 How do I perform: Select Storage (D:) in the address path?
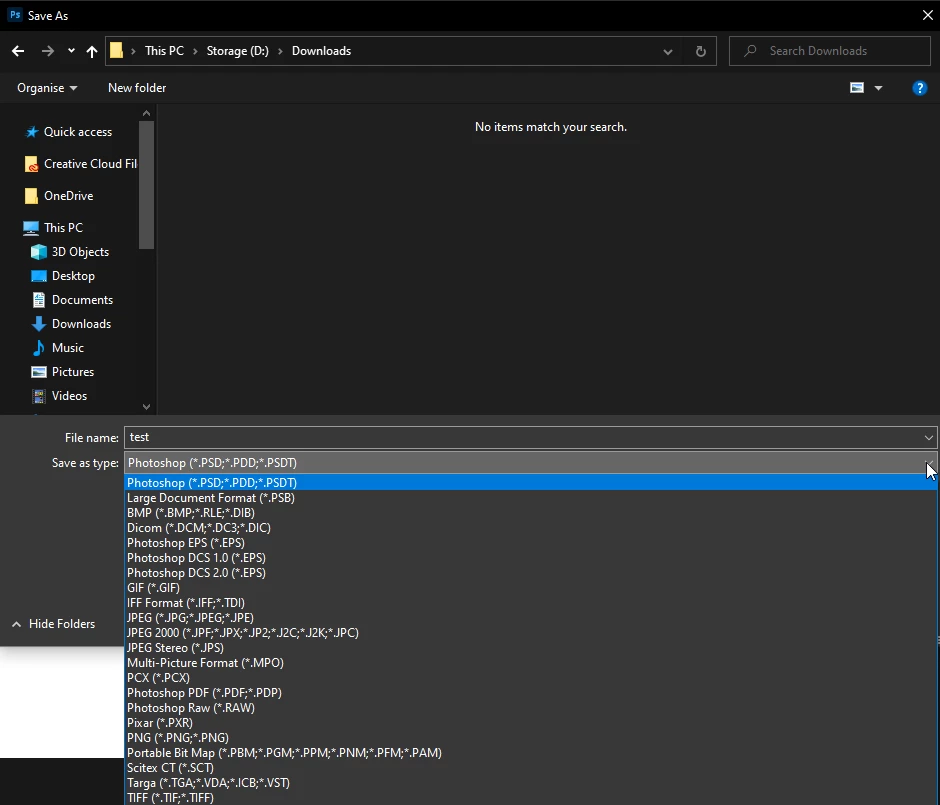tap(237, 51)
